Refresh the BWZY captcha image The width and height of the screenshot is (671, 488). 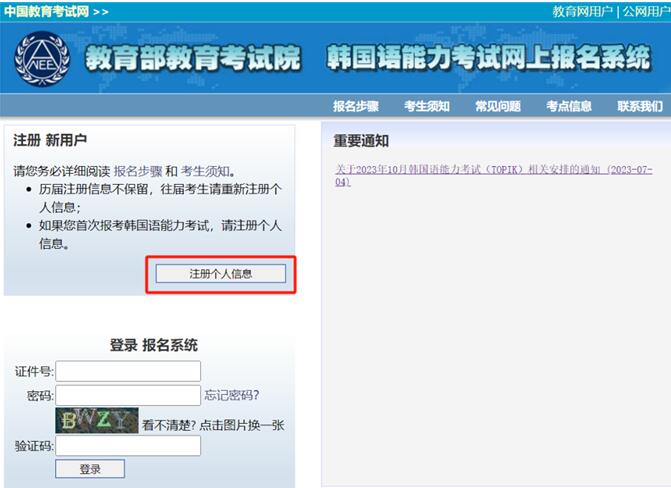(97, 420)
